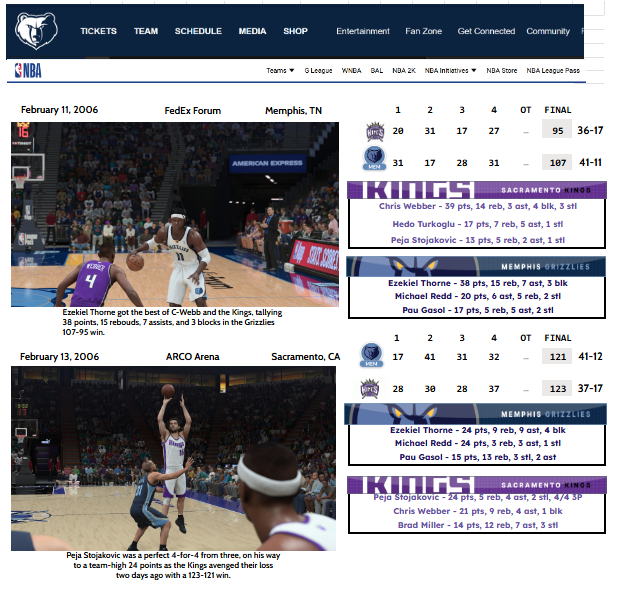Visit the Community section
Viewport: 617px width, 591px height.
click(x=548, y=31)
